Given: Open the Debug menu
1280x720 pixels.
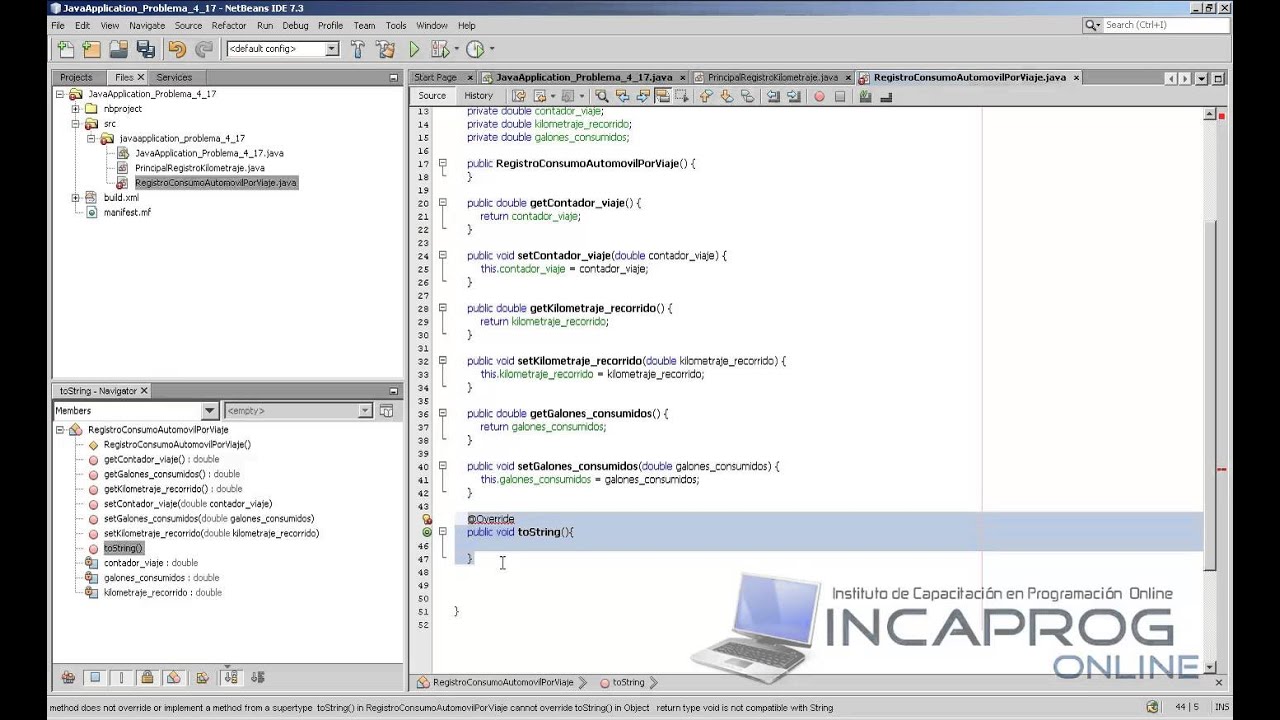Looking at the screenshot, I should point(295,25).
